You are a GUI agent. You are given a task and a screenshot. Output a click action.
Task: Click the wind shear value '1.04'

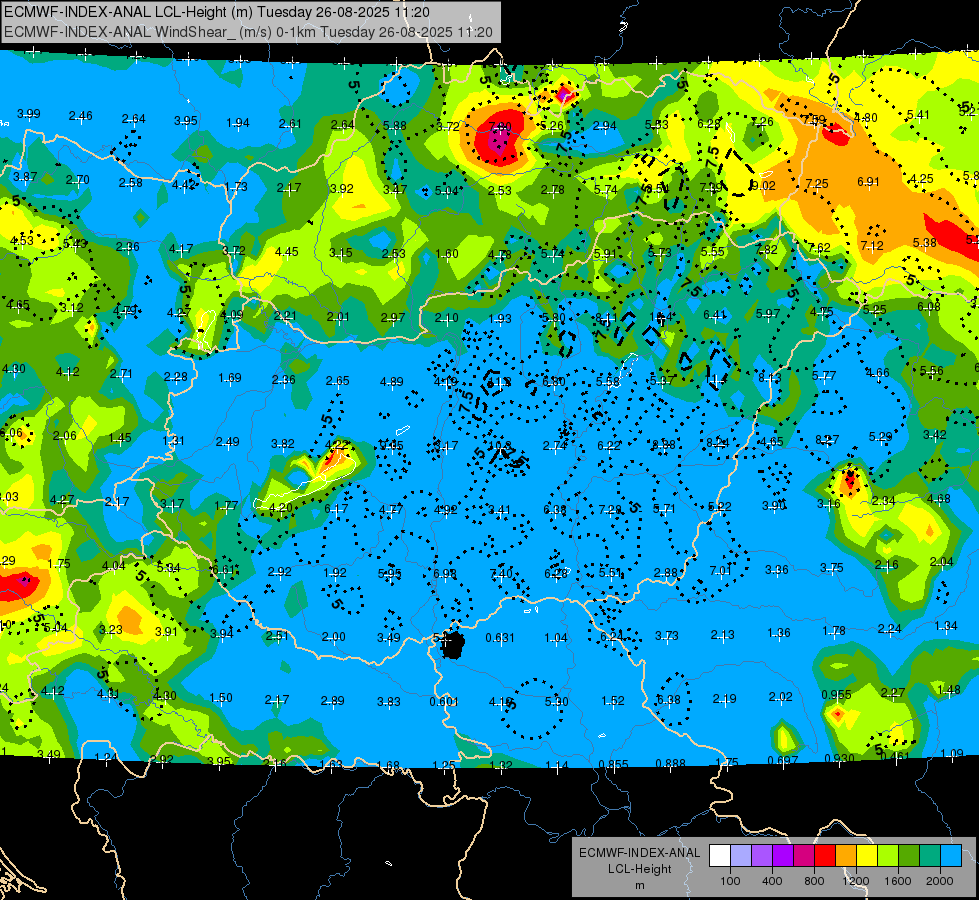556,638
